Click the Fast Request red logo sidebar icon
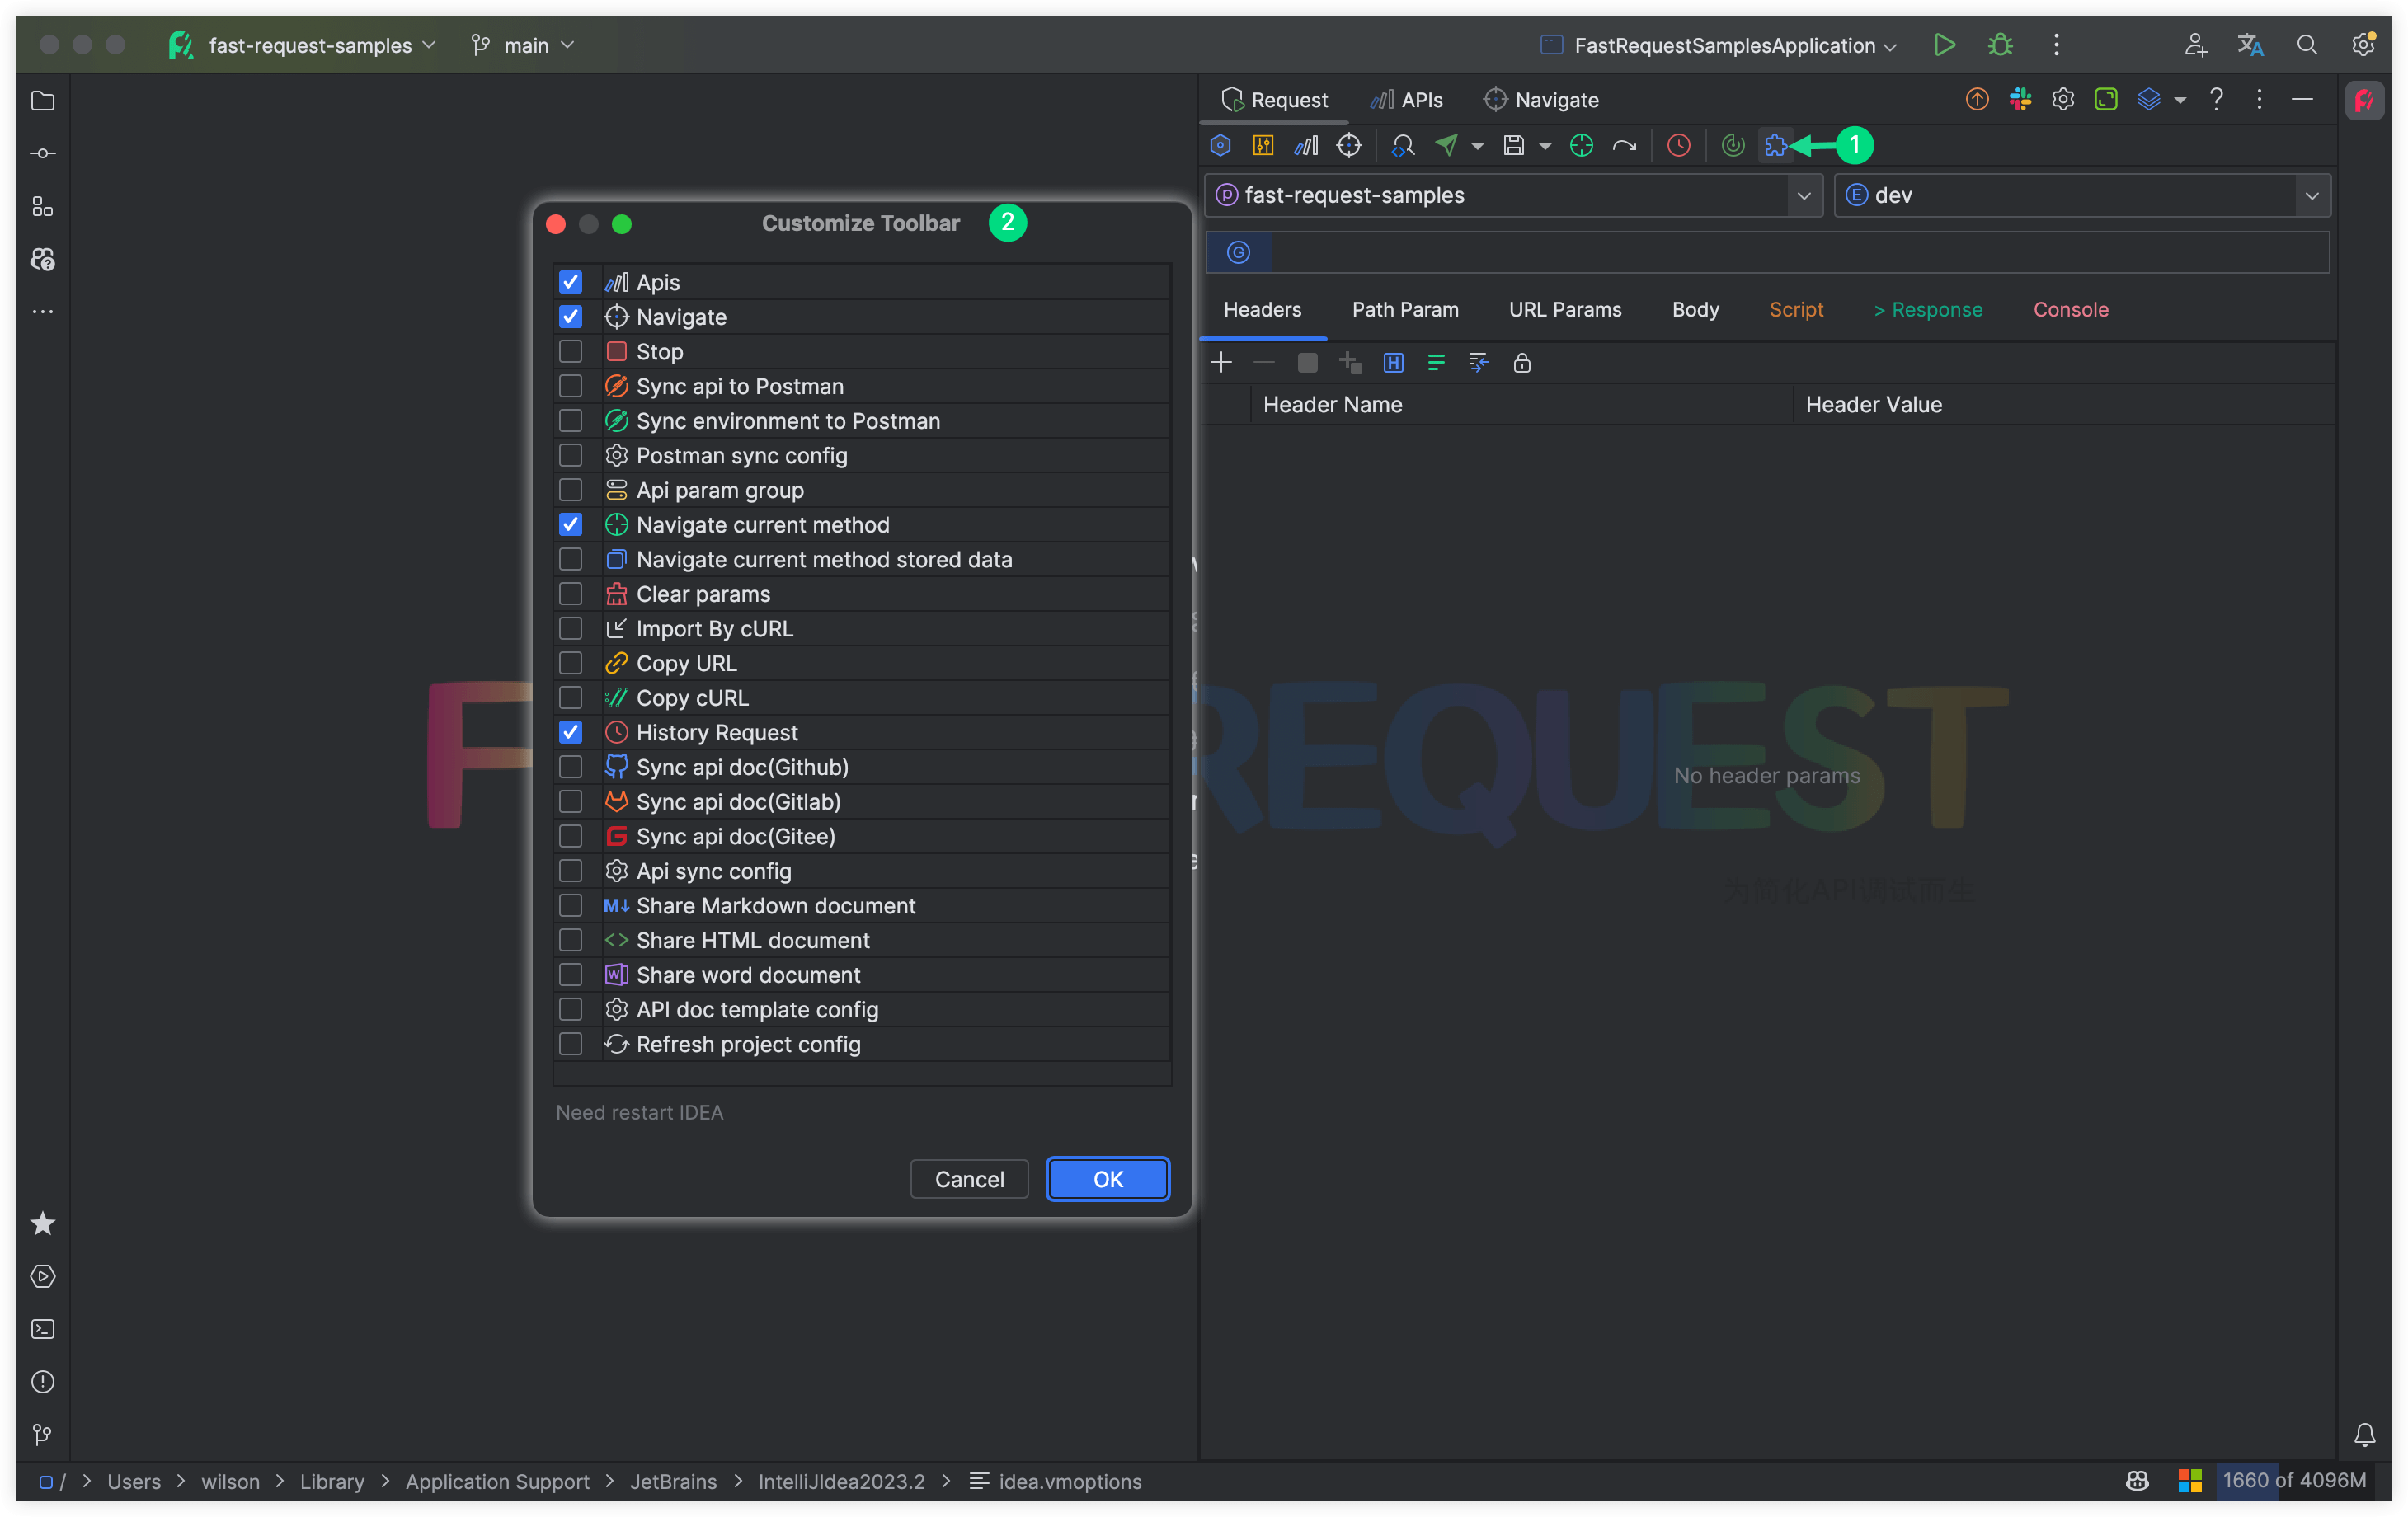 coord(2364,100)
